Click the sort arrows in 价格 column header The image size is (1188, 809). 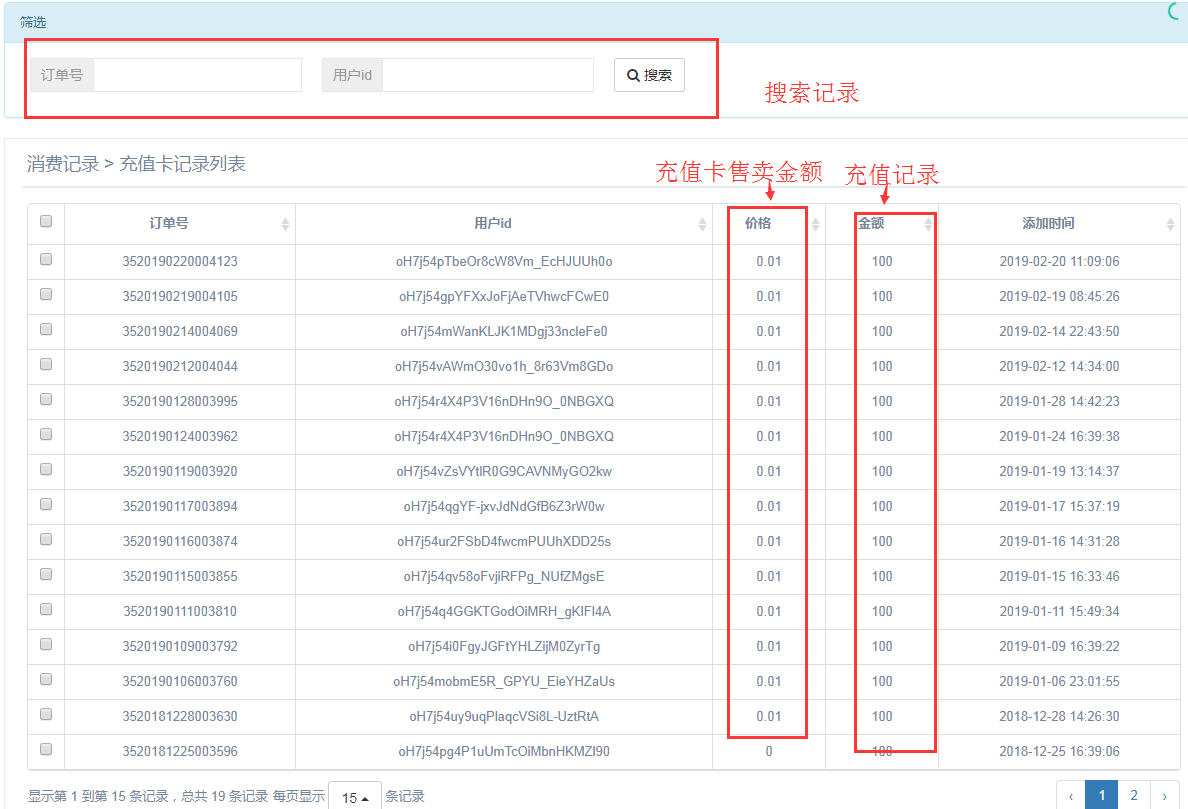(x=815, y=225)
